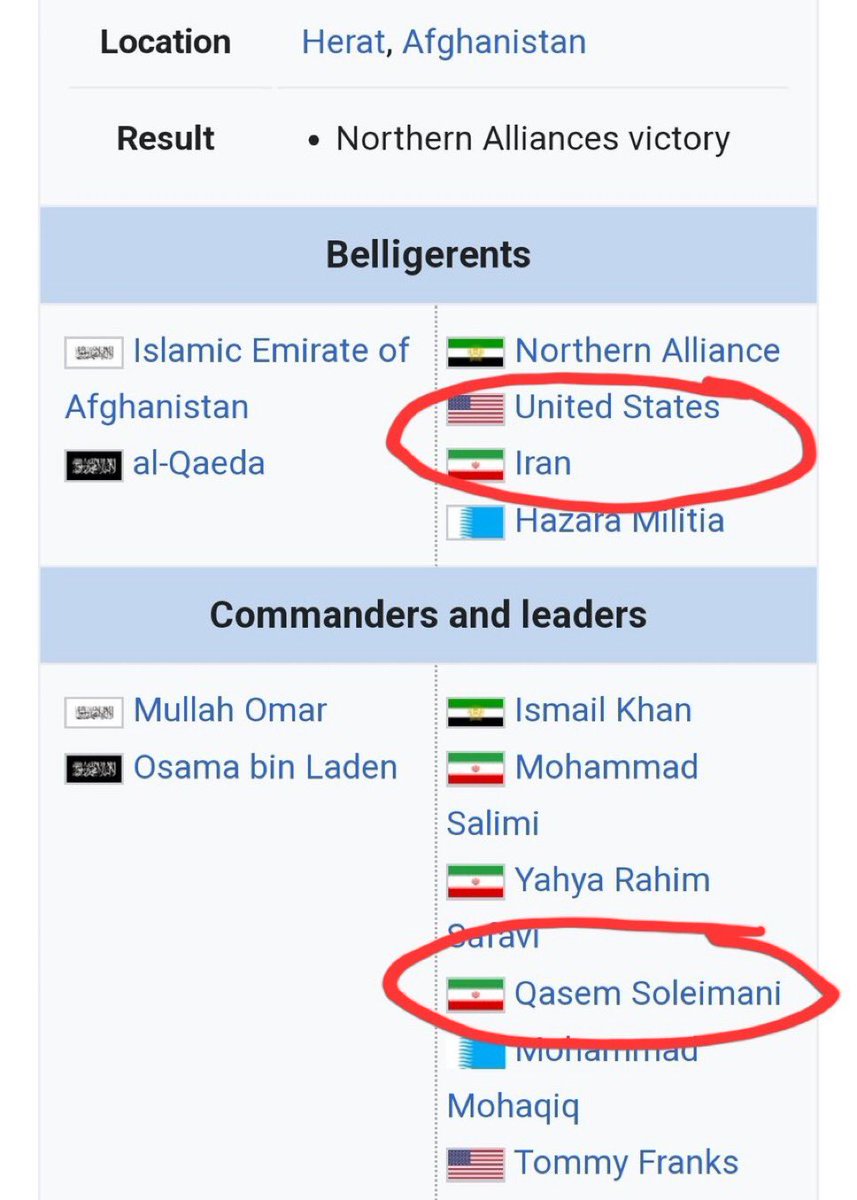857x1200 pixels.
Task: Open the Iran belligerent link
Action: pos(543,464)
